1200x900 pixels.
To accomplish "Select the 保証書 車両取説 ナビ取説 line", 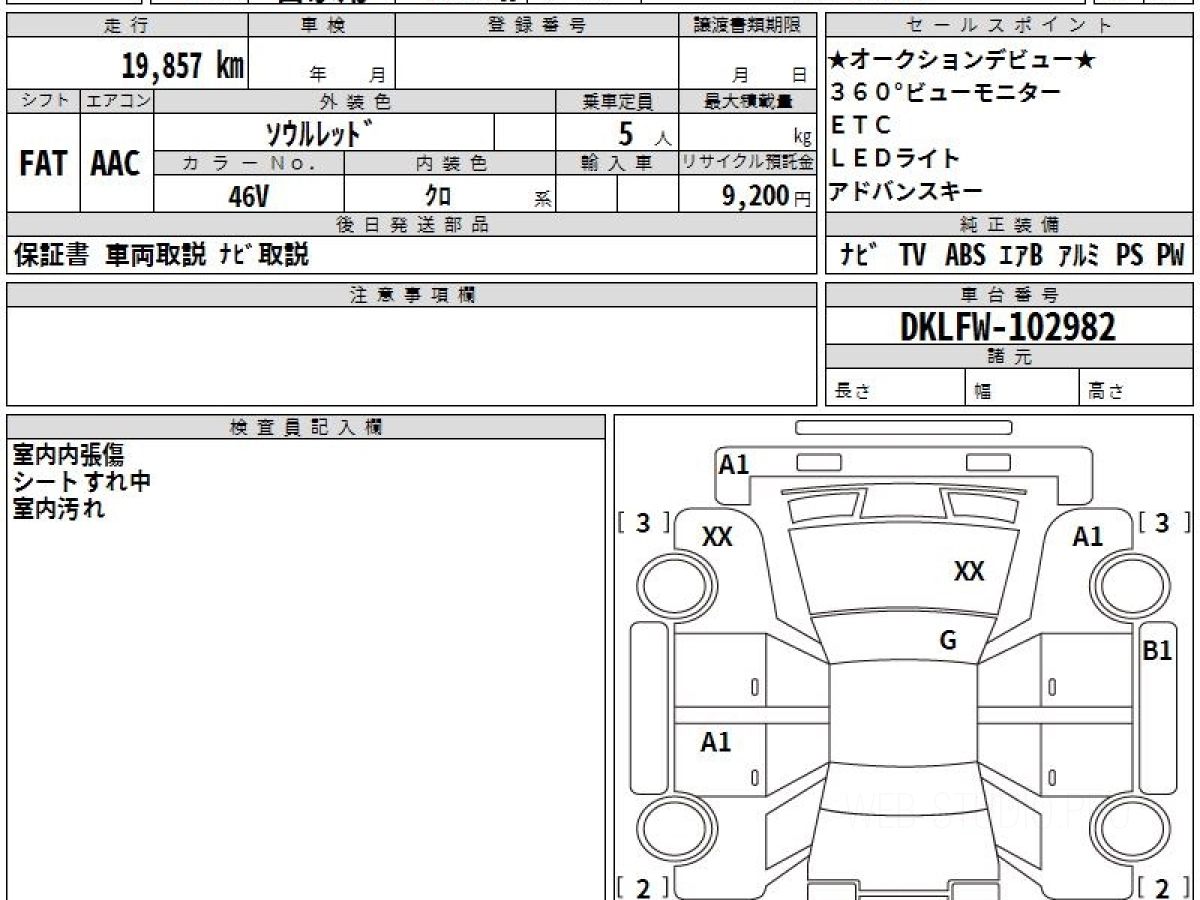I will (x=162, y=255).
